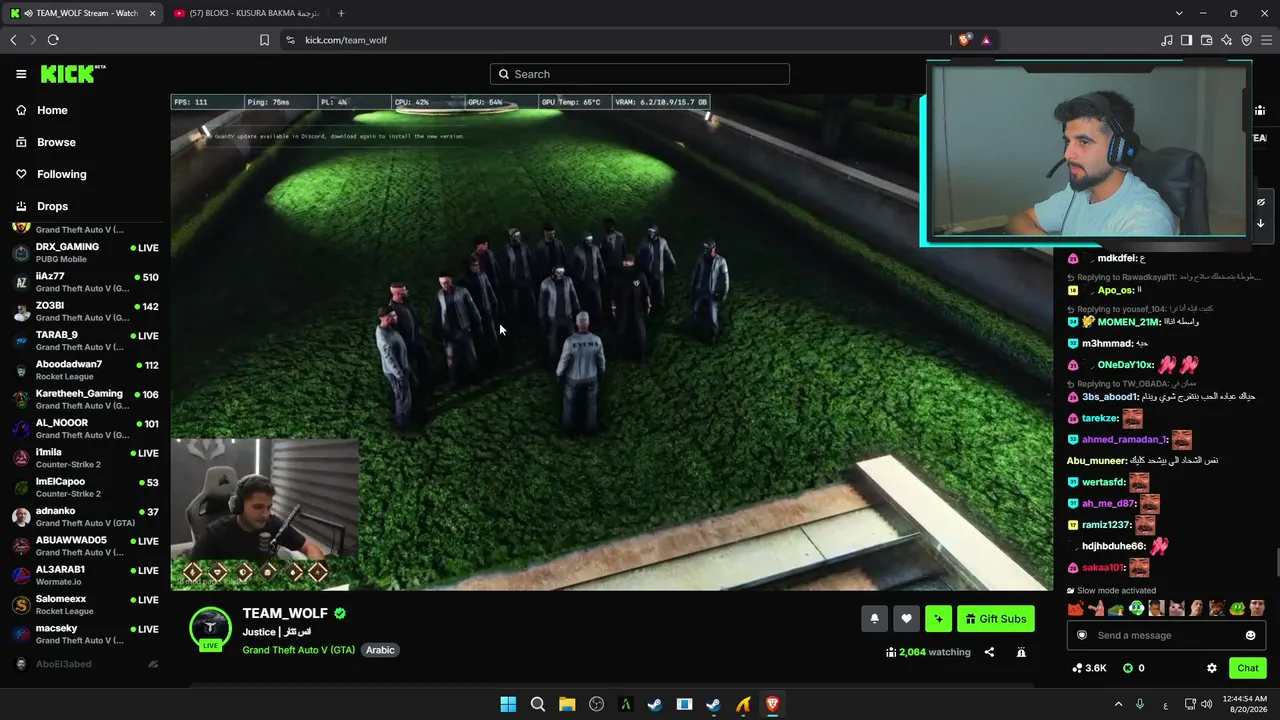Click the 3.6K channel points icon

[x=1077, y=668]
